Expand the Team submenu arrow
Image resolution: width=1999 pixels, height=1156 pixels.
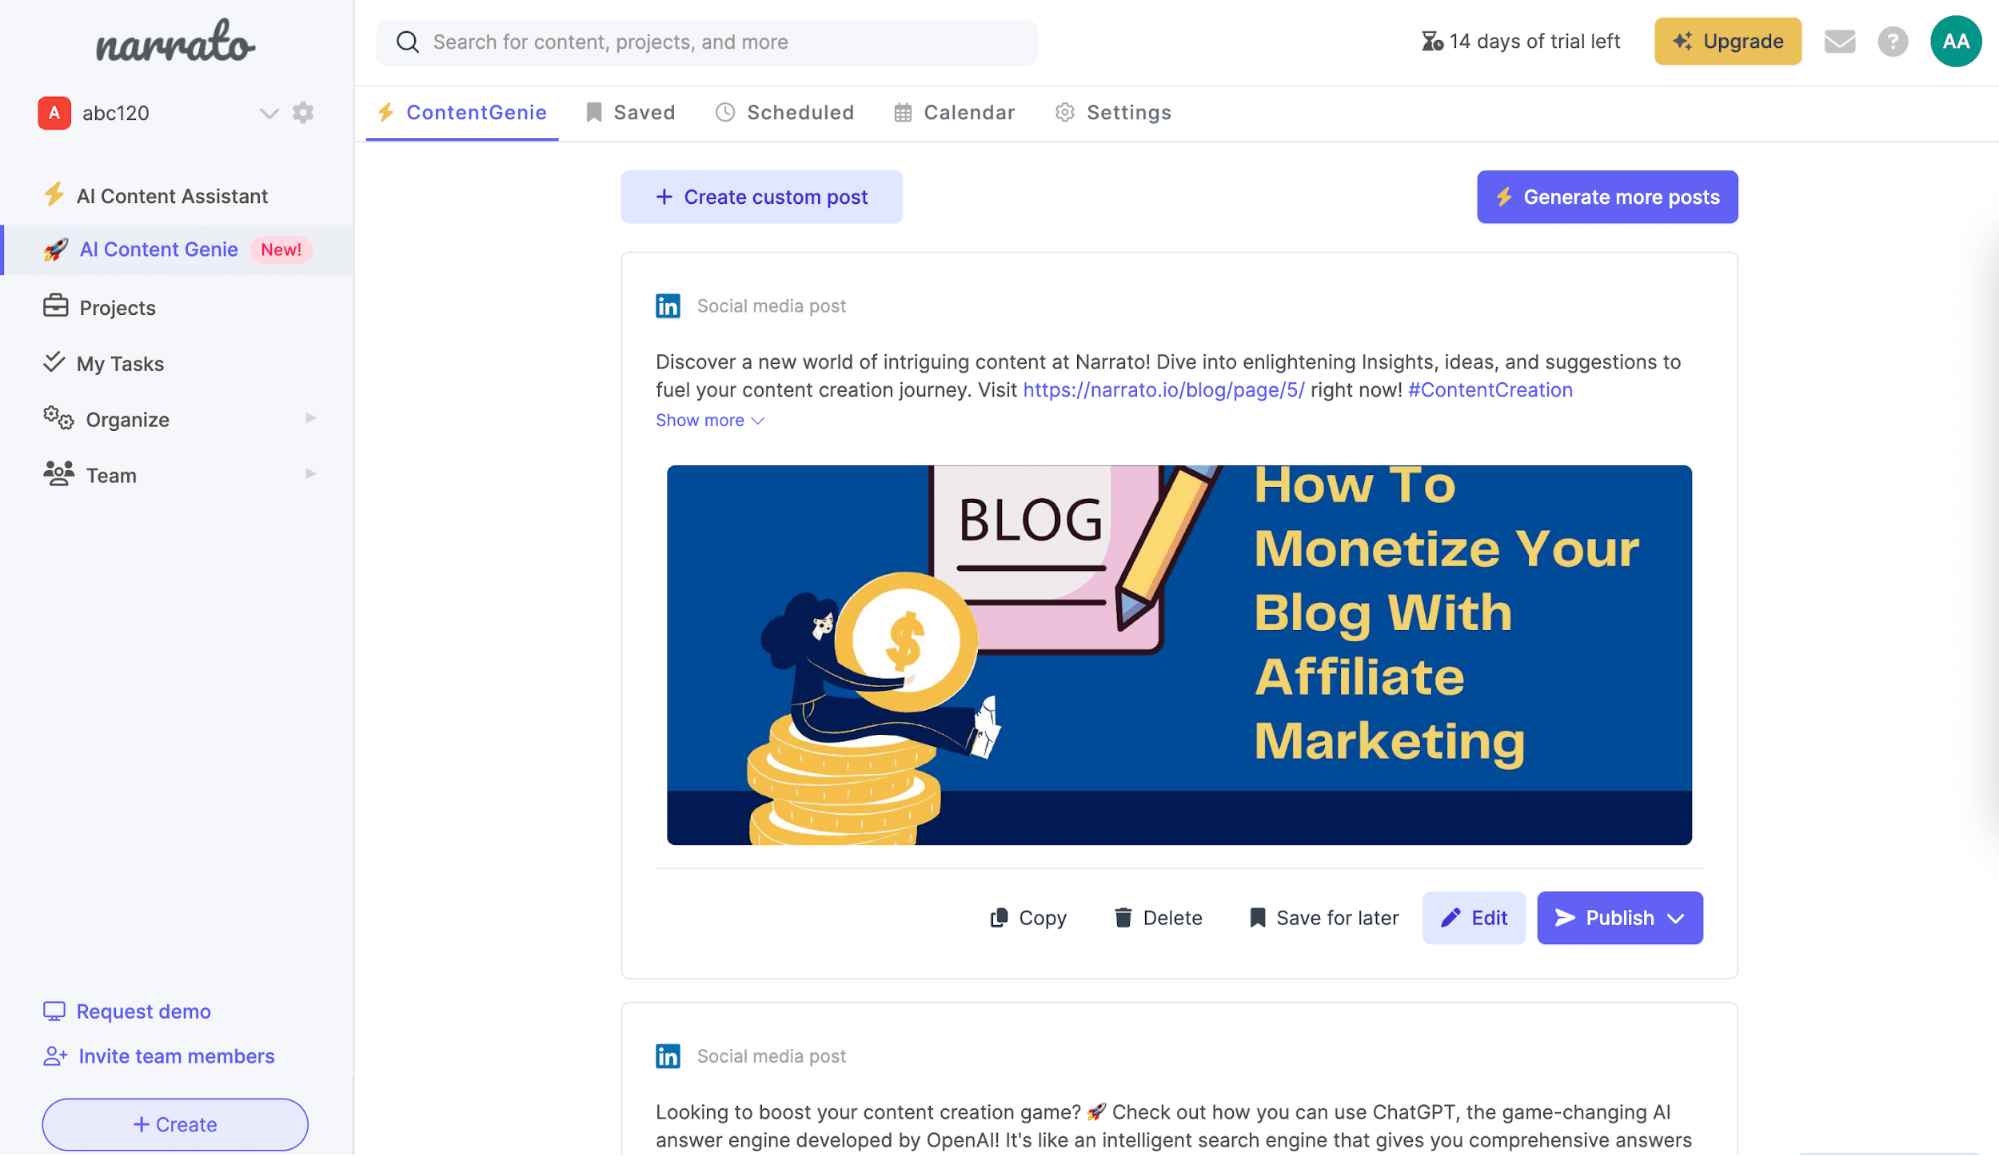pyautogui.click(x=310, y=474)
